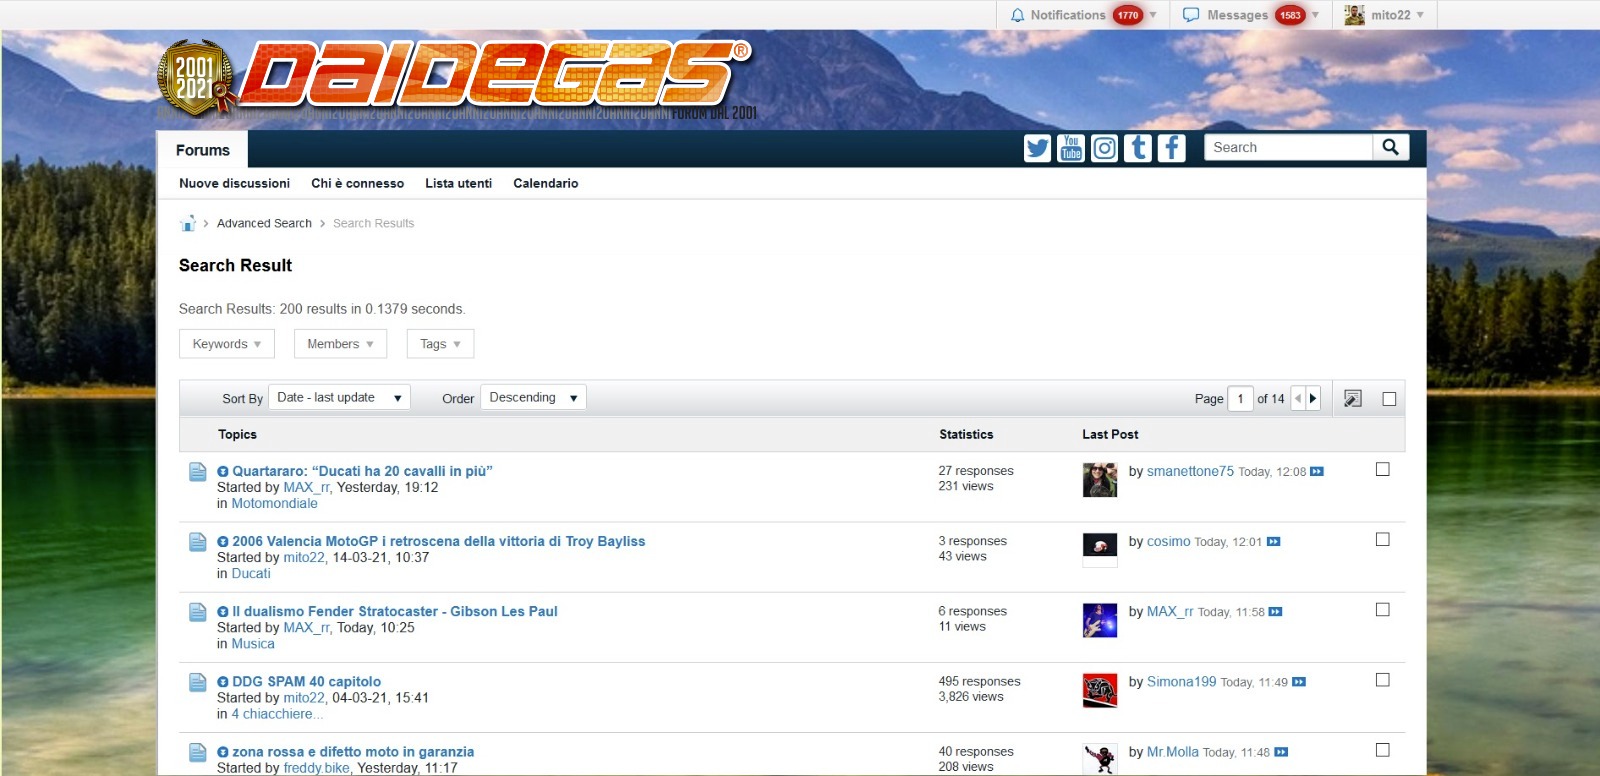Tick checkbox for Quartararo topic
Screen dimensions: 1600x776
click(1383, 469)
